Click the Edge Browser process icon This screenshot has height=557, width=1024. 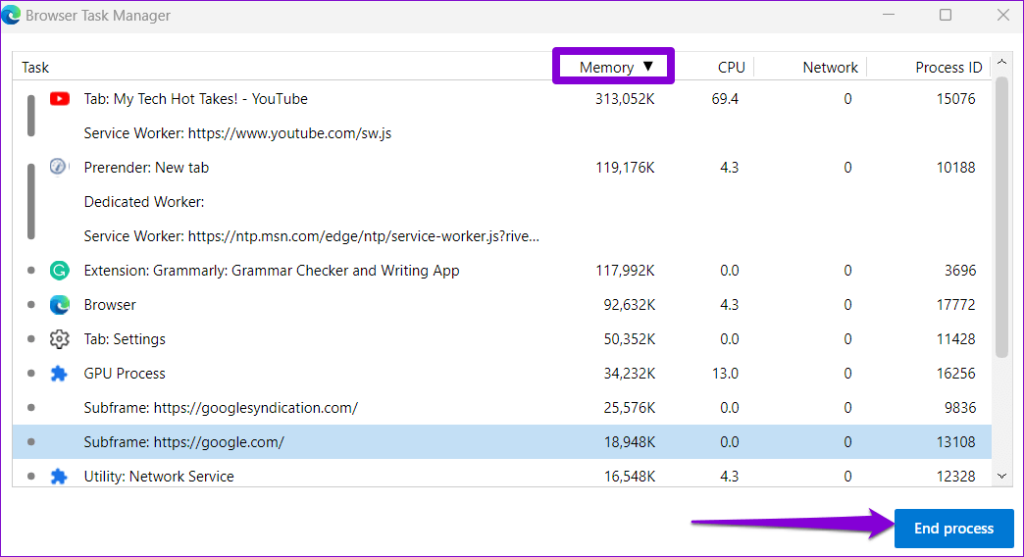(x=59, y=305)
